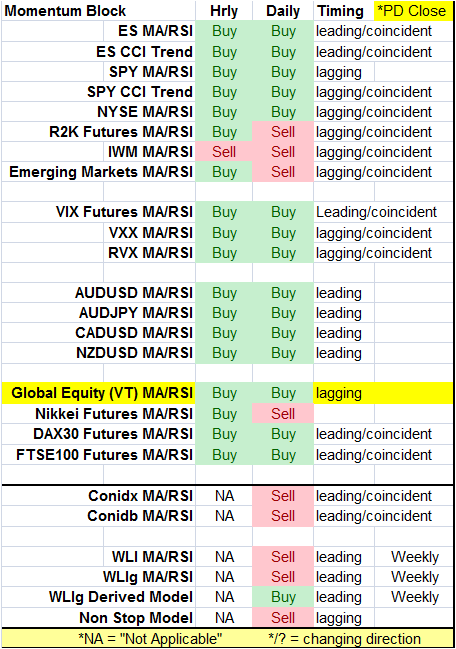Click Emerging Markets MA/RSI daily Sell cell

283,172
